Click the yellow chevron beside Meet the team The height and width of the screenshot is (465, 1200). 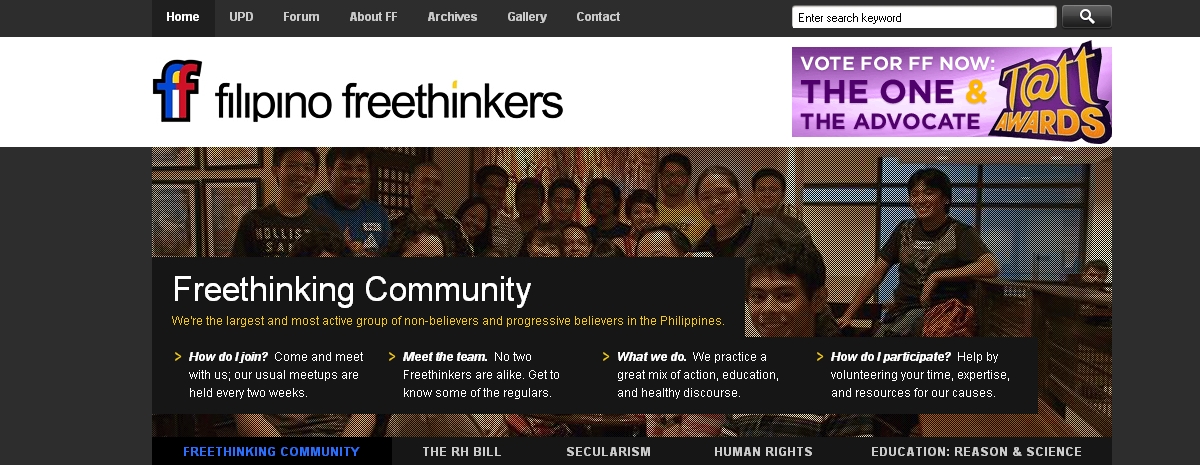click(x=392, y=356)
